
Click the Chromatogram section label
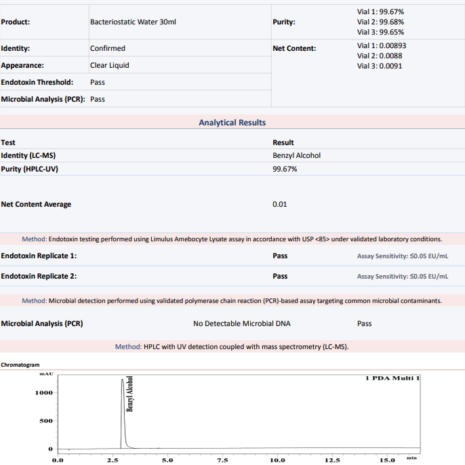pos(20,365)
